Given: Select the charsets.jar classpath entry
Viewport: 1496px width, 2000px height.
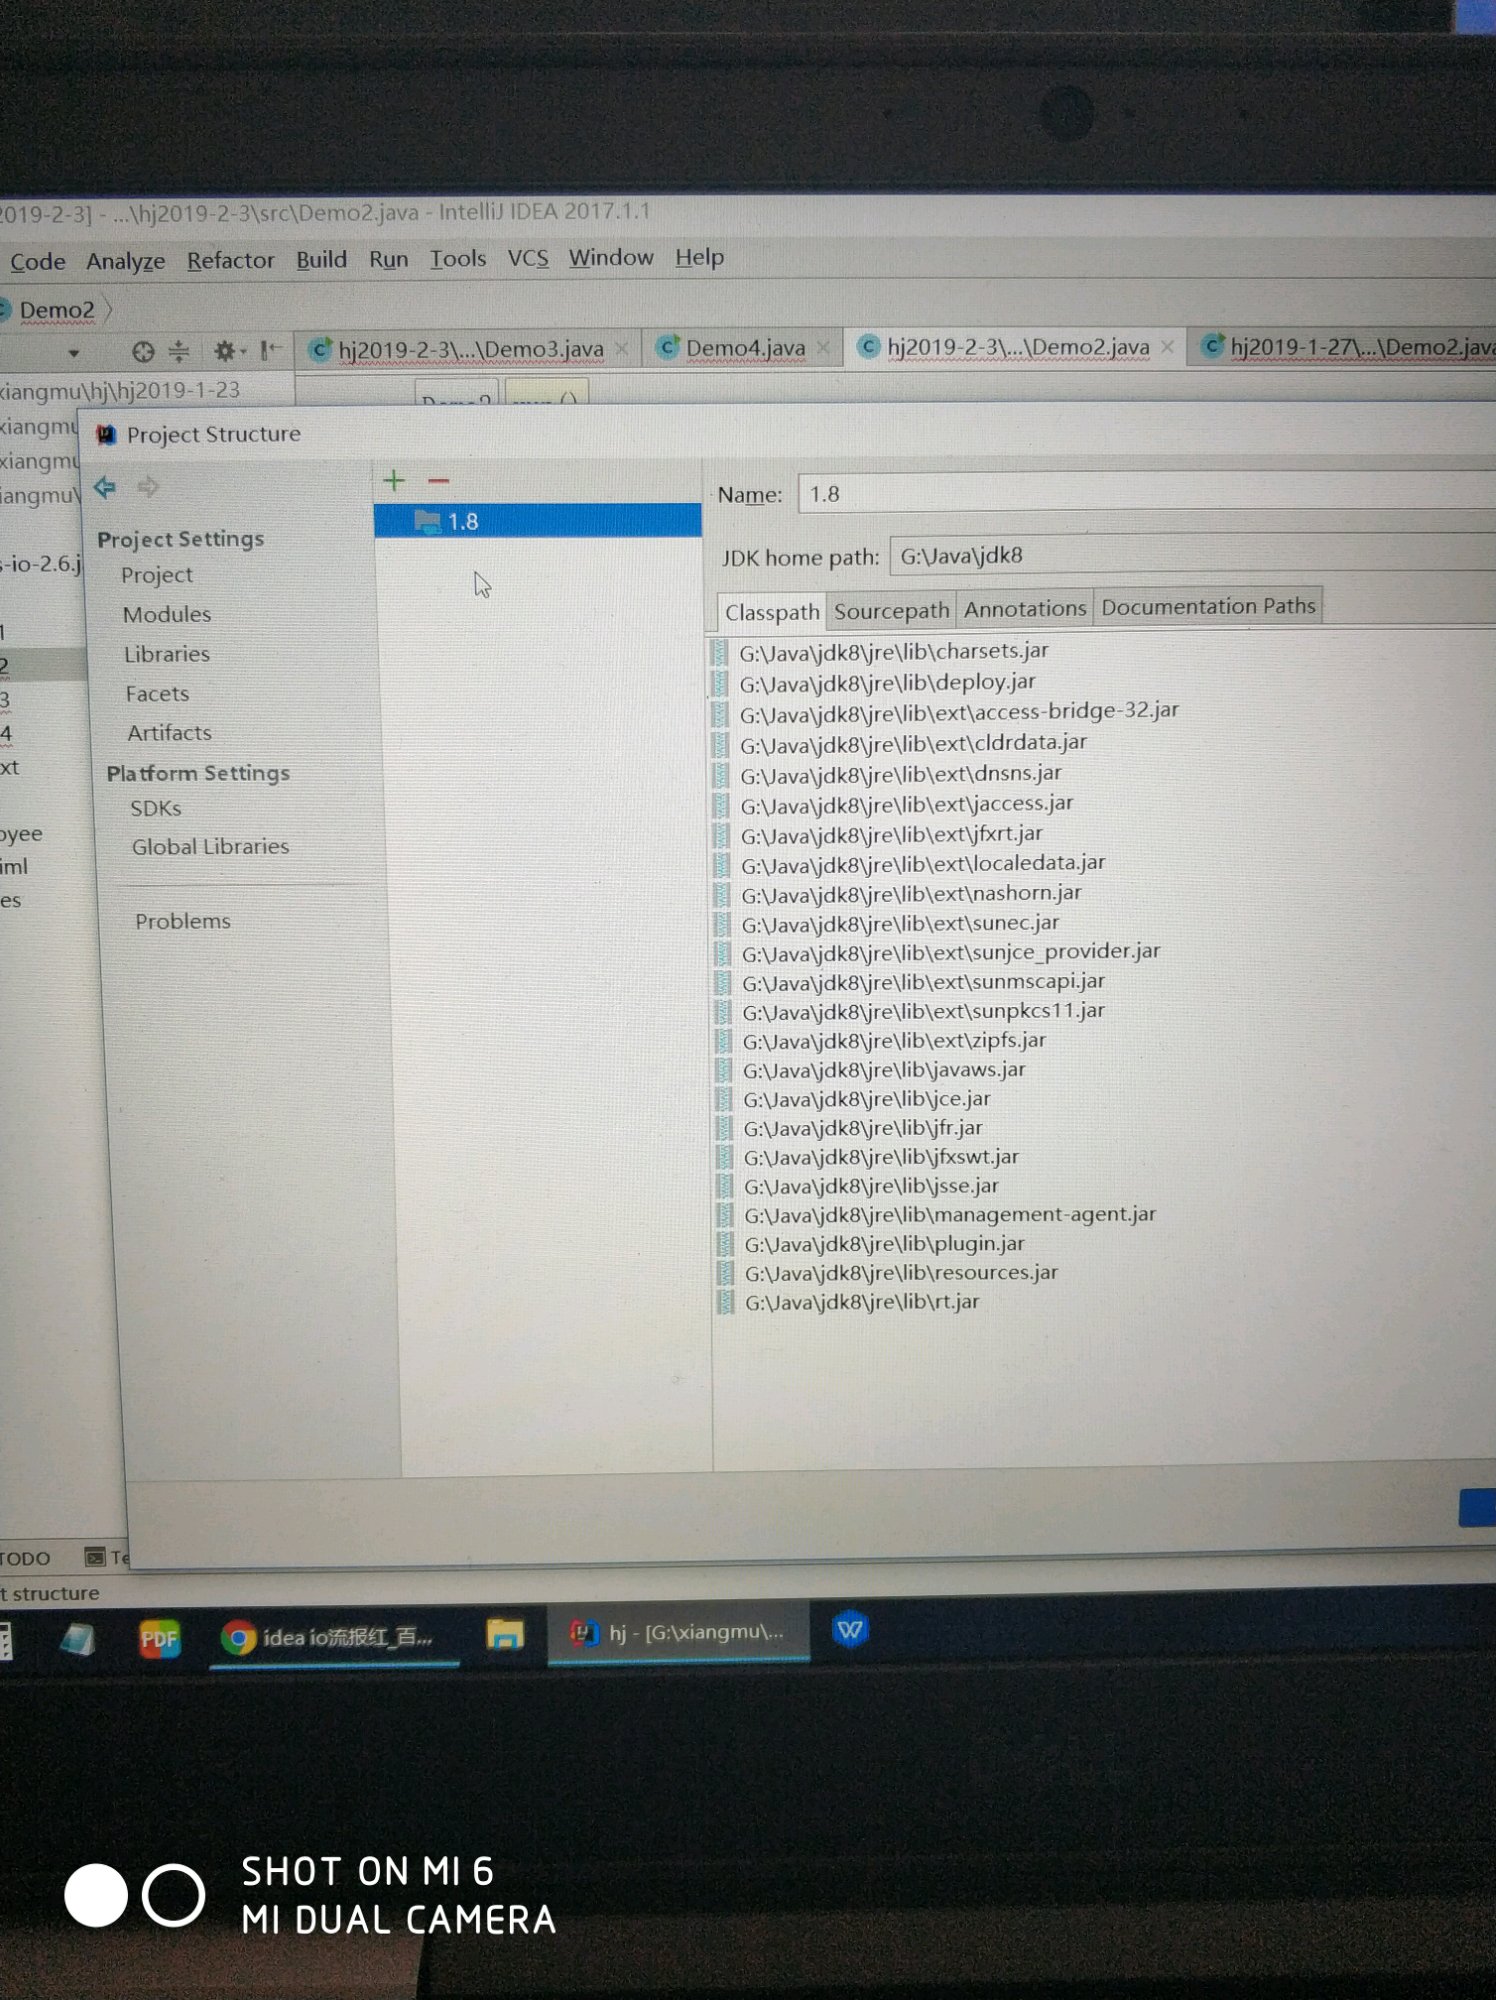Looking at the screenshot, I should tap(893, 651).
